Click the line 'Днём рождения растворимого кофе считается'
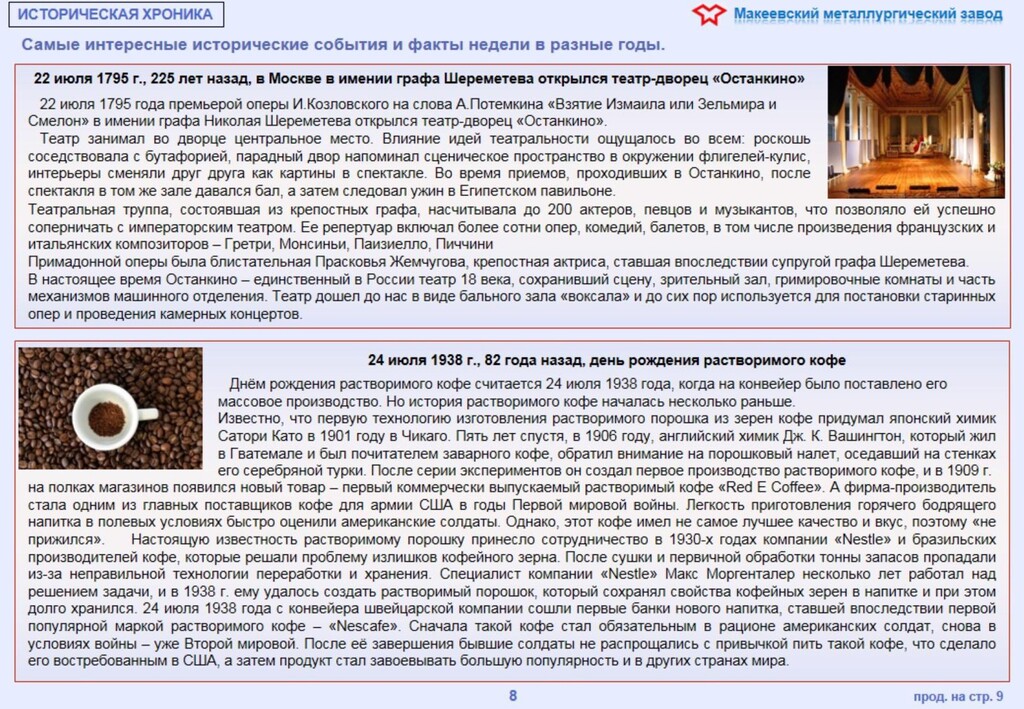 tap(588, 384)
